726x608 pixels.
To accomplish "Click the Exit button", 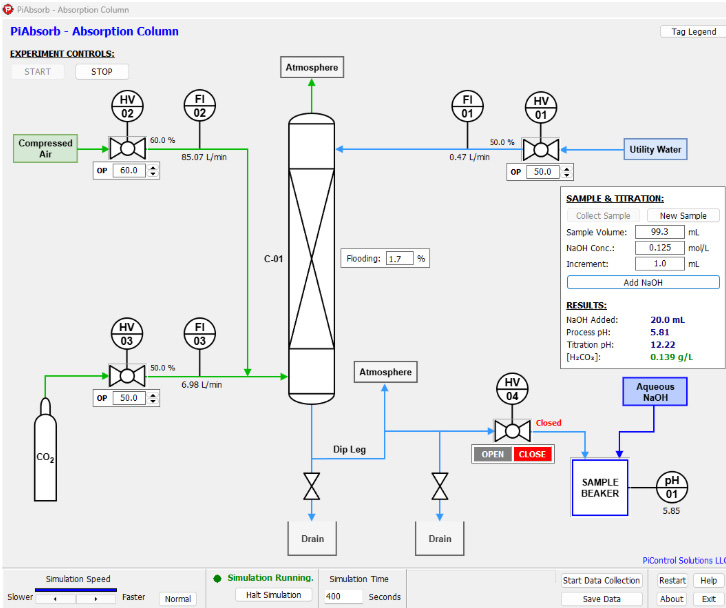I will (x=708, y=599).
